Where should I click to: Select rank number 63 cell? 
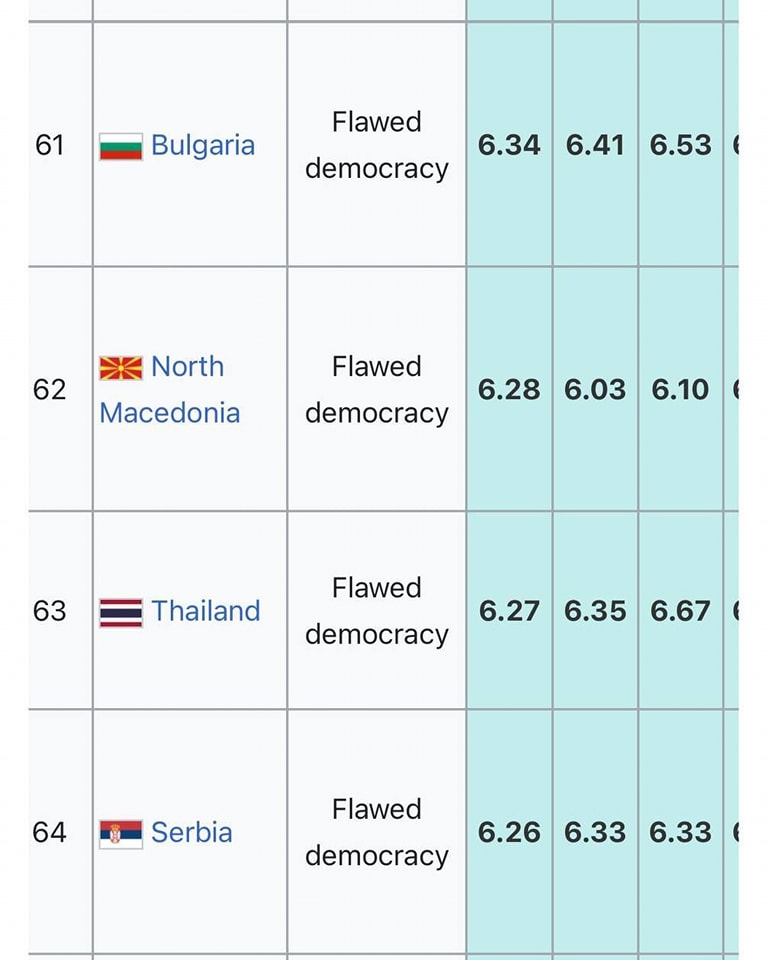click(x=49, y=611)
